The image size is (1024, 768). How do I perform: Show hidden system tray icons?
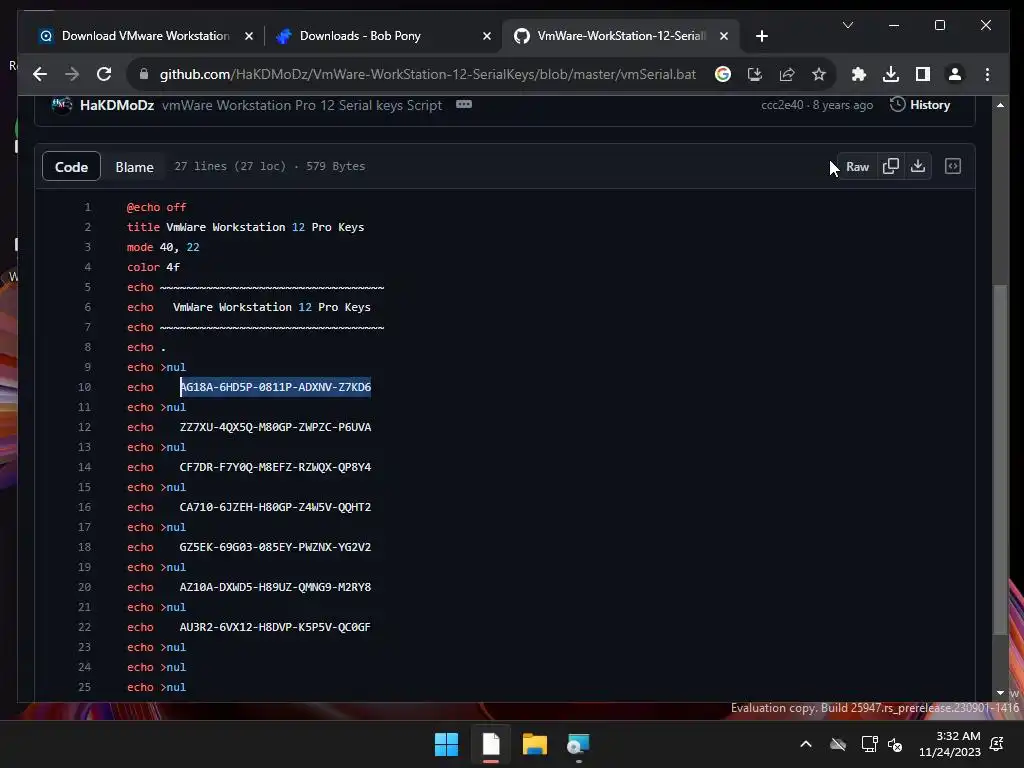[x=806, y=744]
